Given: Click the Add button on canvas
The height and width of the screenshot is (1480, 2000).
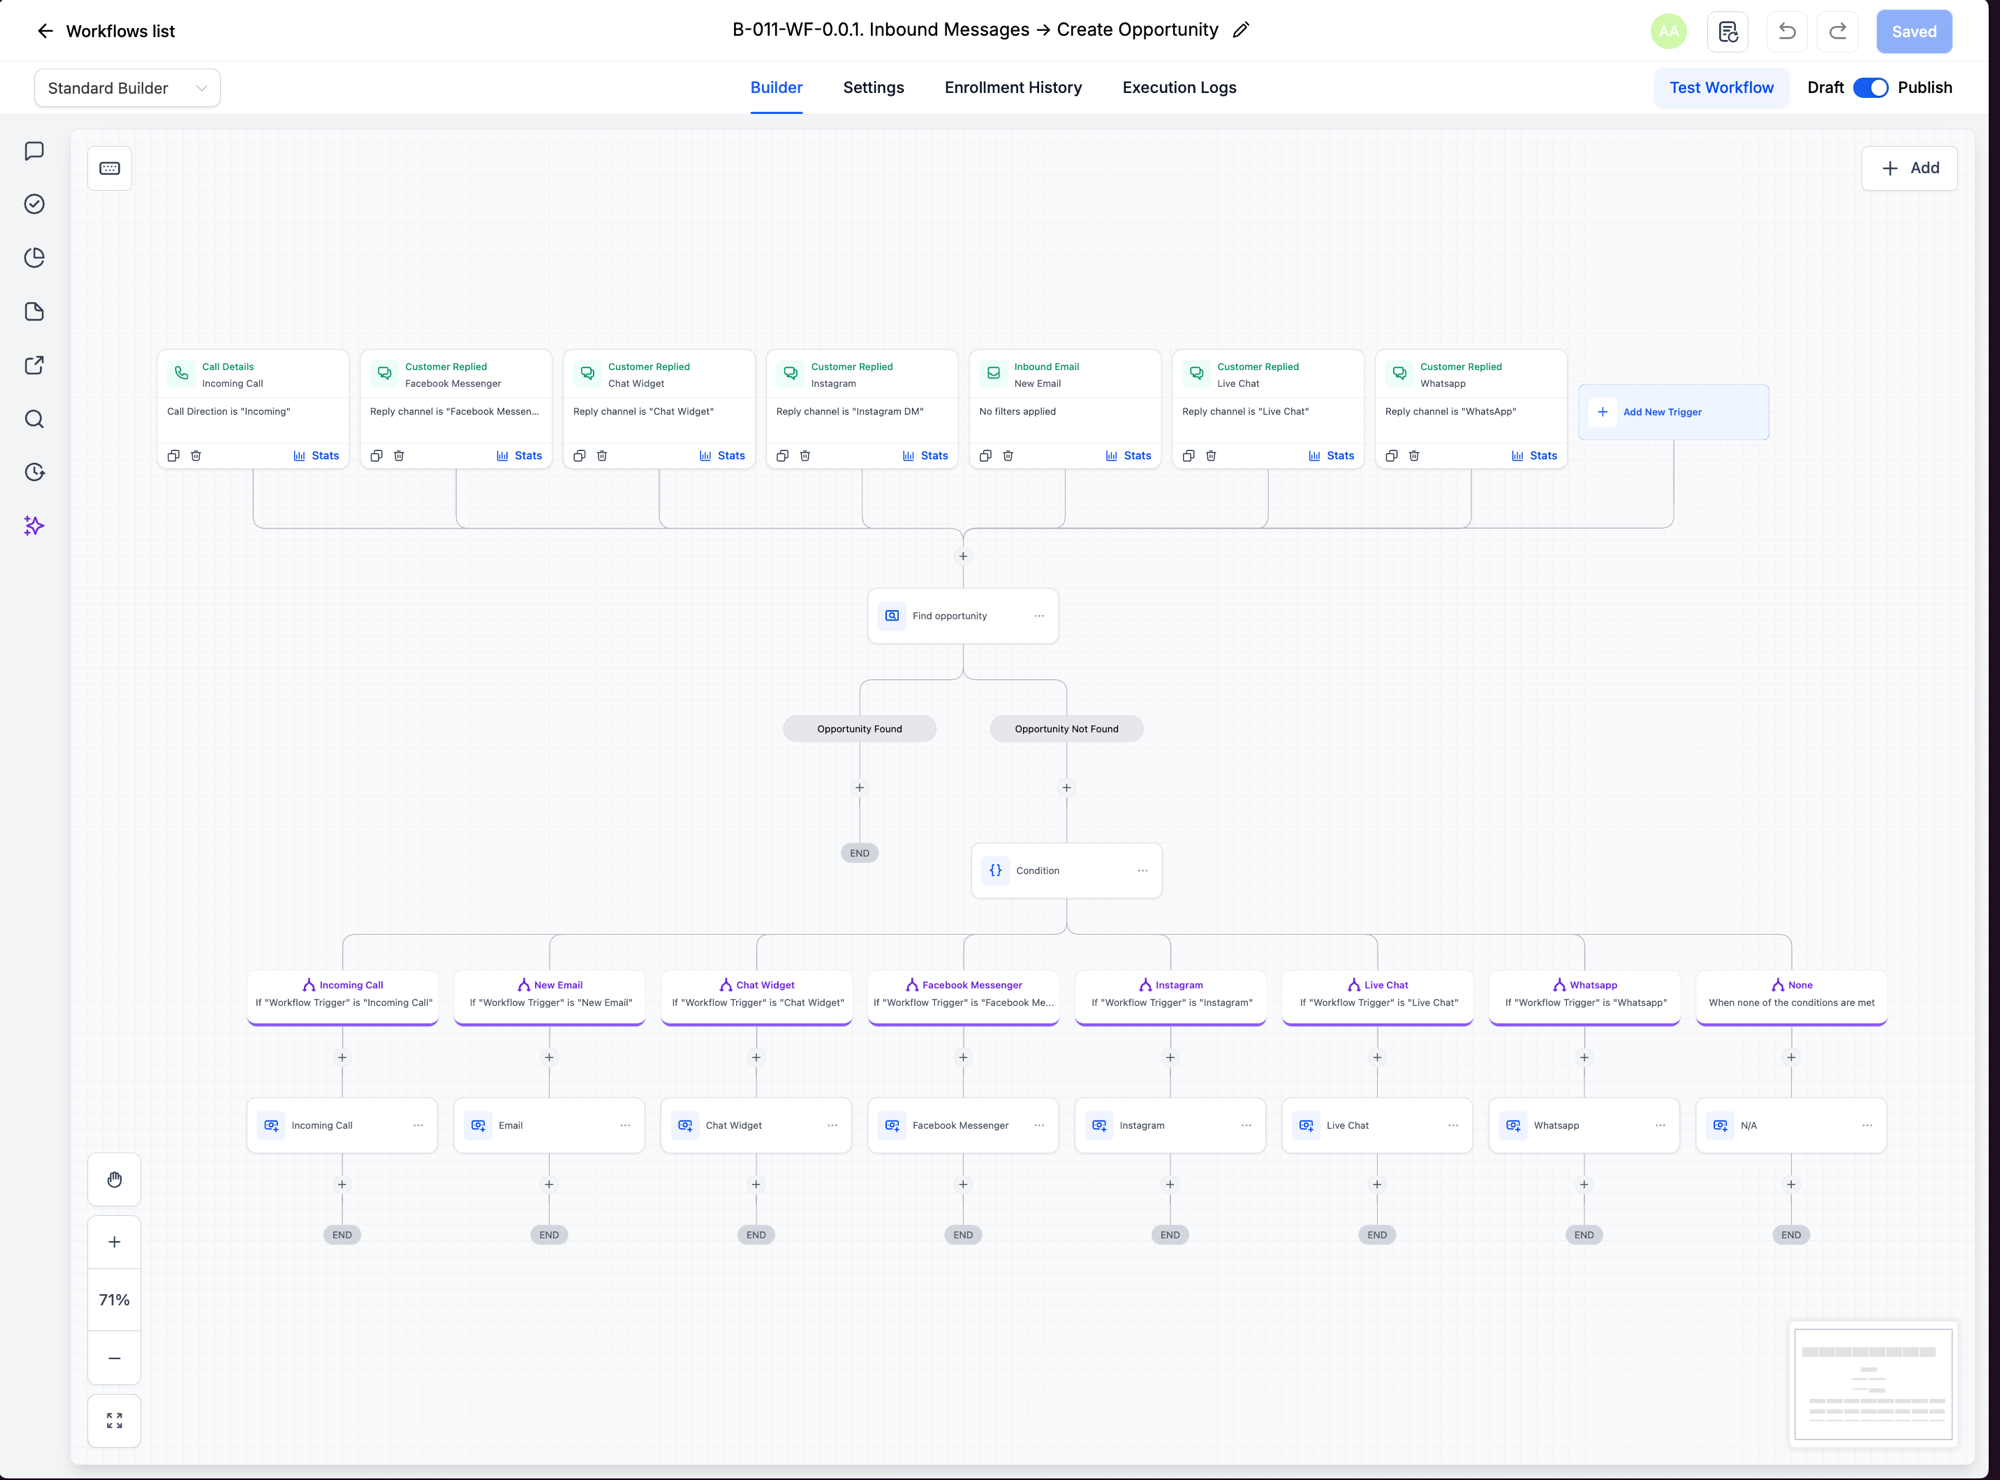Looking at the screenshot, I should [x=1909, y=168].
